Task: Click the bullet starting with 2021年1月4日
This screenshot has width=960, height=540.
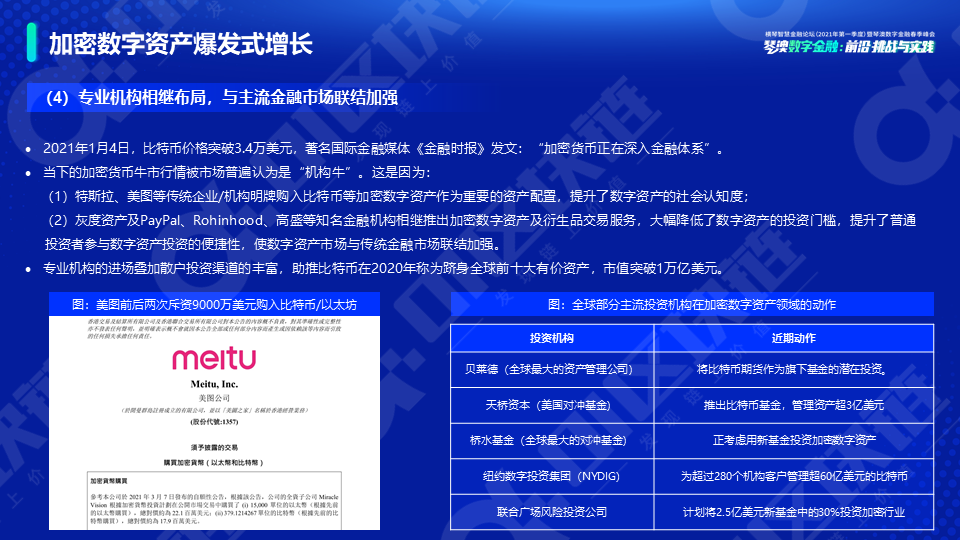Action: [x=383, y=148]
